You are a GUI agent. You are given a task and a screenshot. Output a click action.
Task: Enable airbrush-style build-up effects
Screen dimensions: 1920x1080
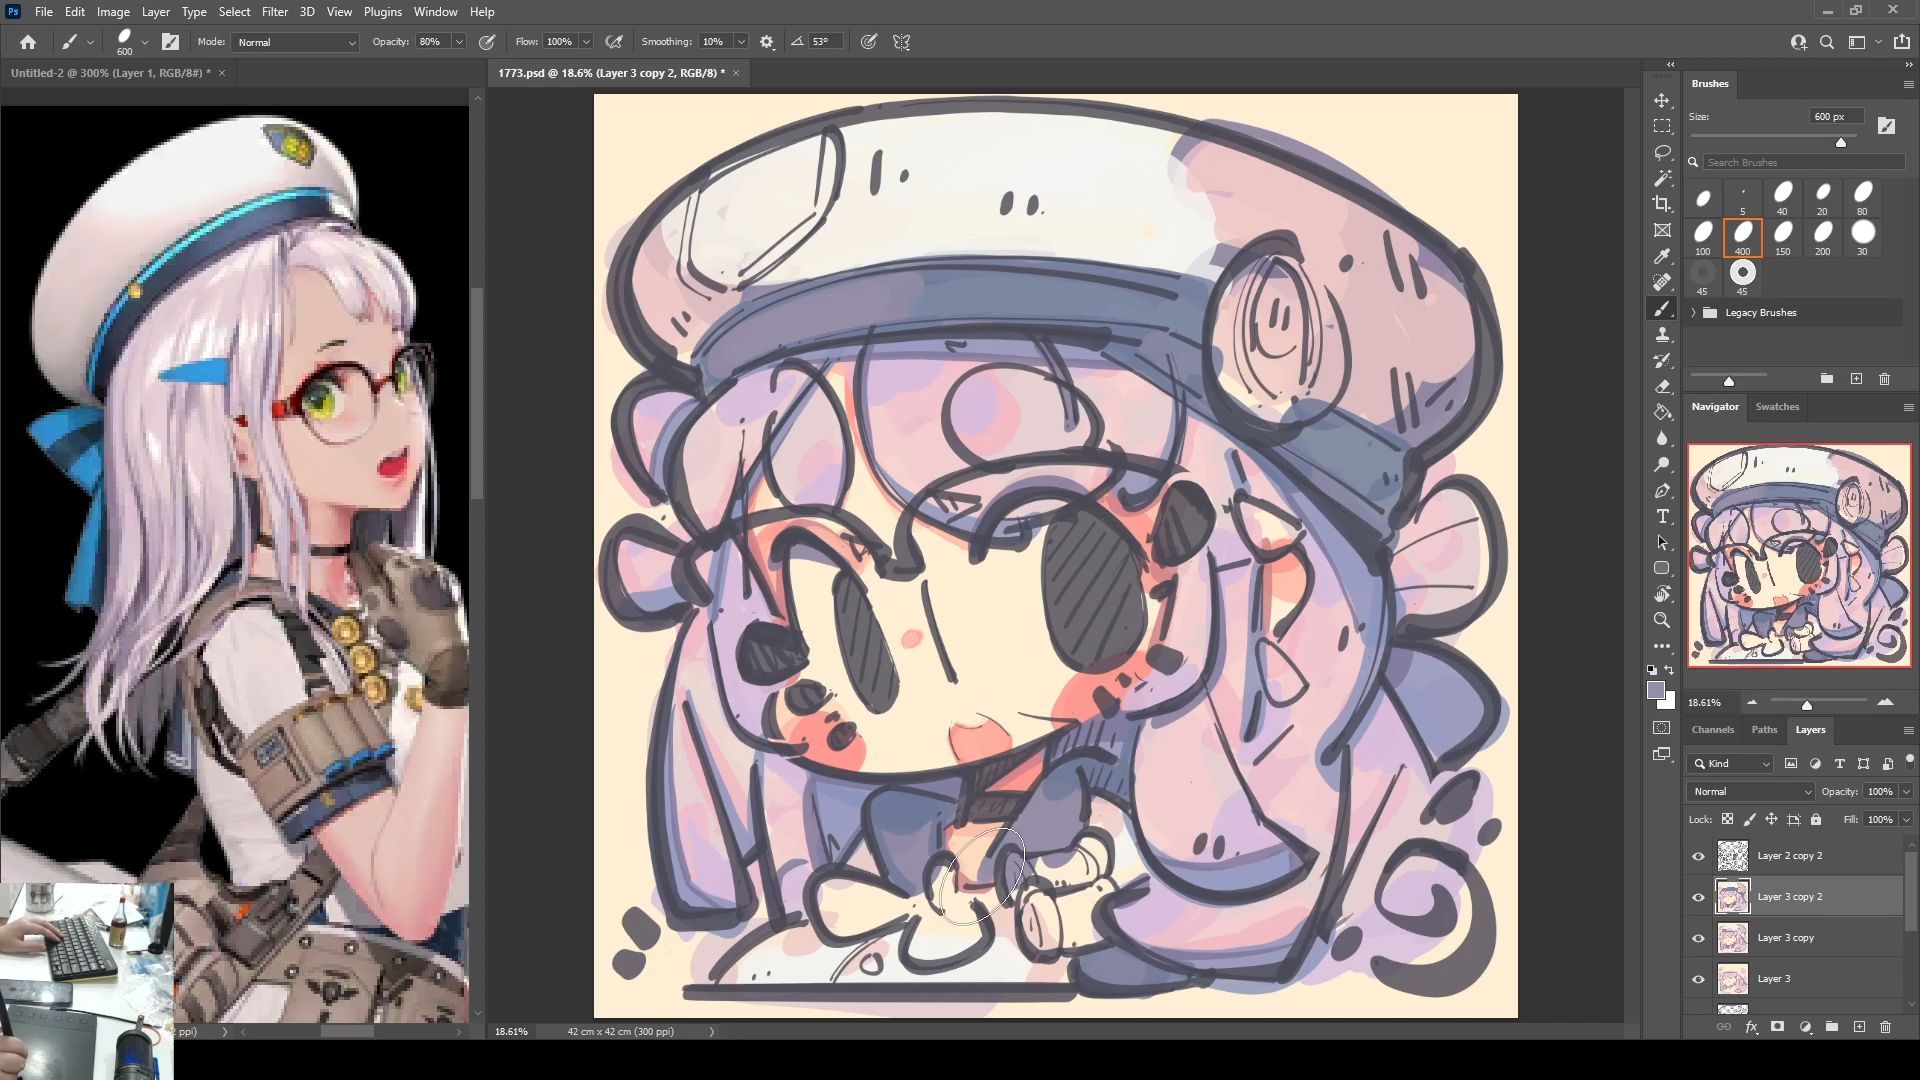614,42
